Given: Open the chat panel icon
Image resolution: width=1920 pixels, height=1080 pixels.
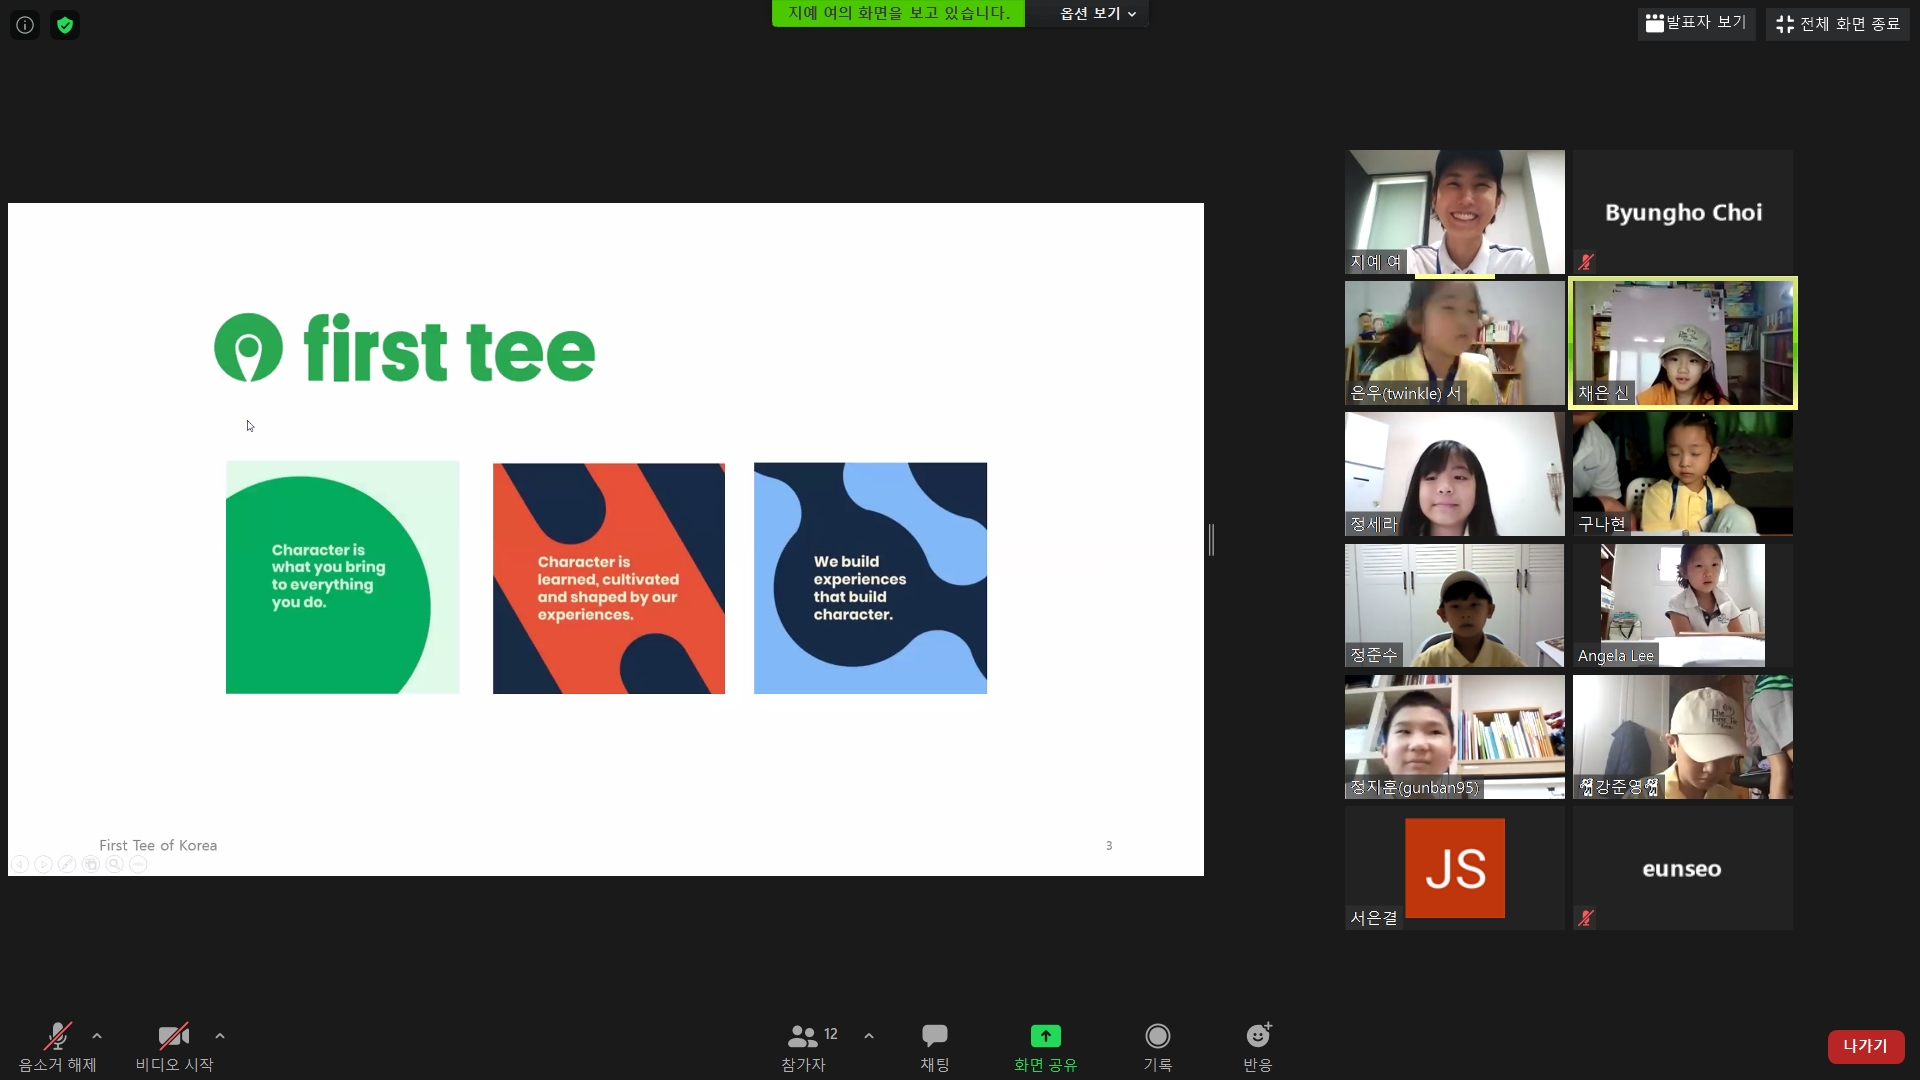Looking at the screenshot, I should [935, 1036].
